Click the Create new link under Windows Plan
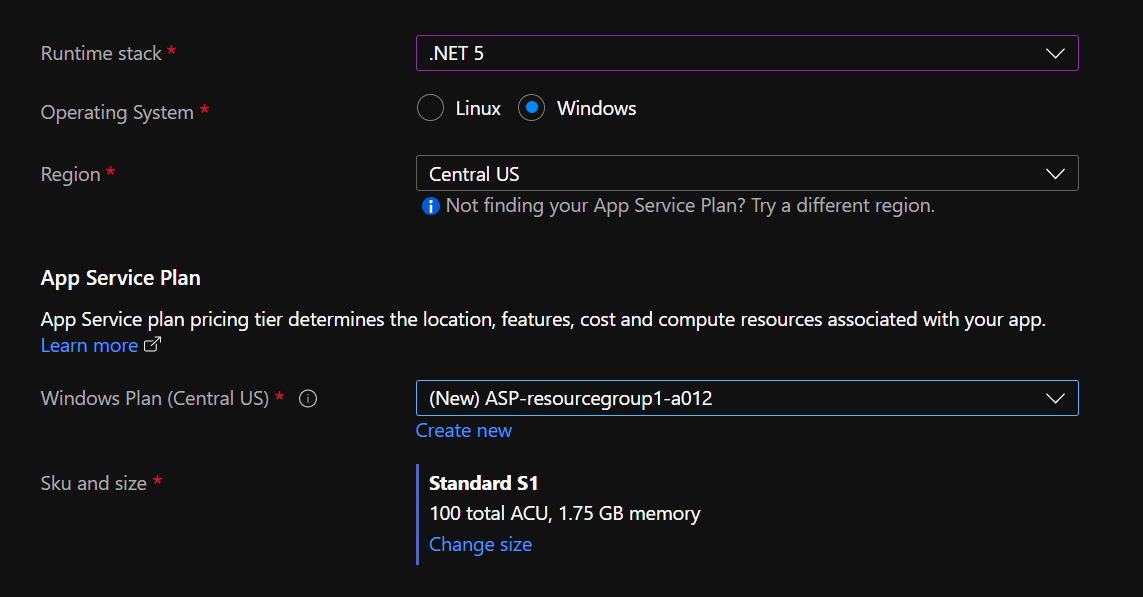Screen dimensions: 1143x597 pos(463,430)
